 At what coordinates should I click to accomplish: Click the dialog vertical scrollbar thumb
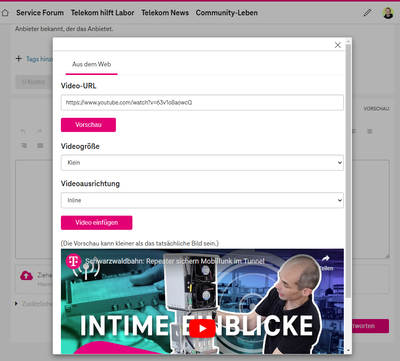click(349, 171)
